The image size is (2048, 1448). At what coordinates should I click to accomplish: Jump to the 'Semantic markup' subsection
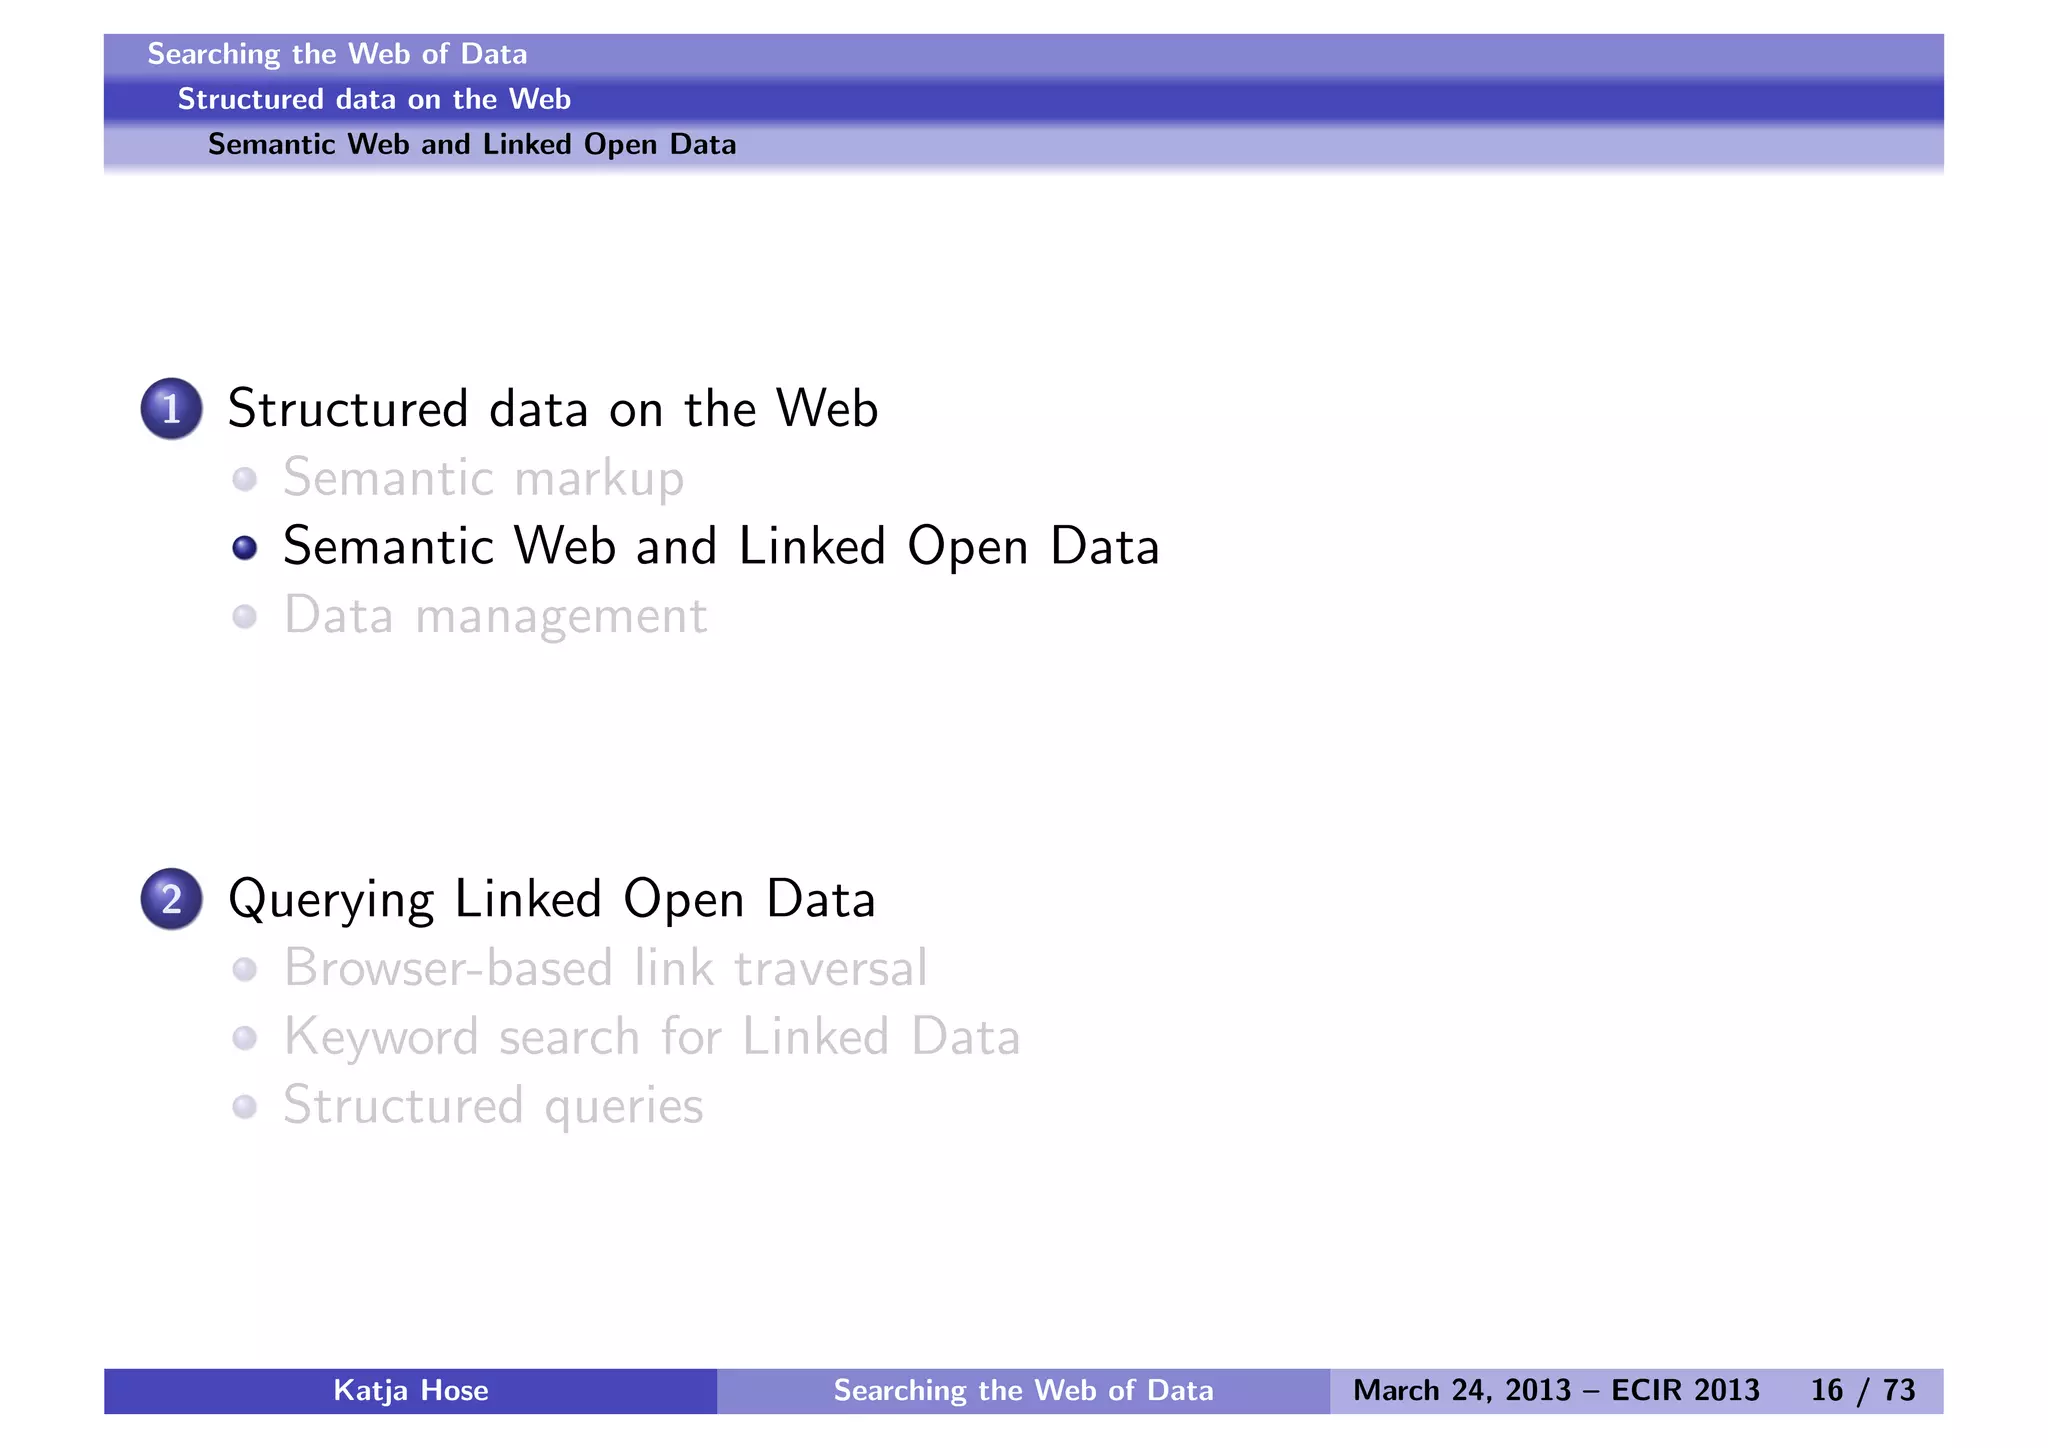point(484,478)
